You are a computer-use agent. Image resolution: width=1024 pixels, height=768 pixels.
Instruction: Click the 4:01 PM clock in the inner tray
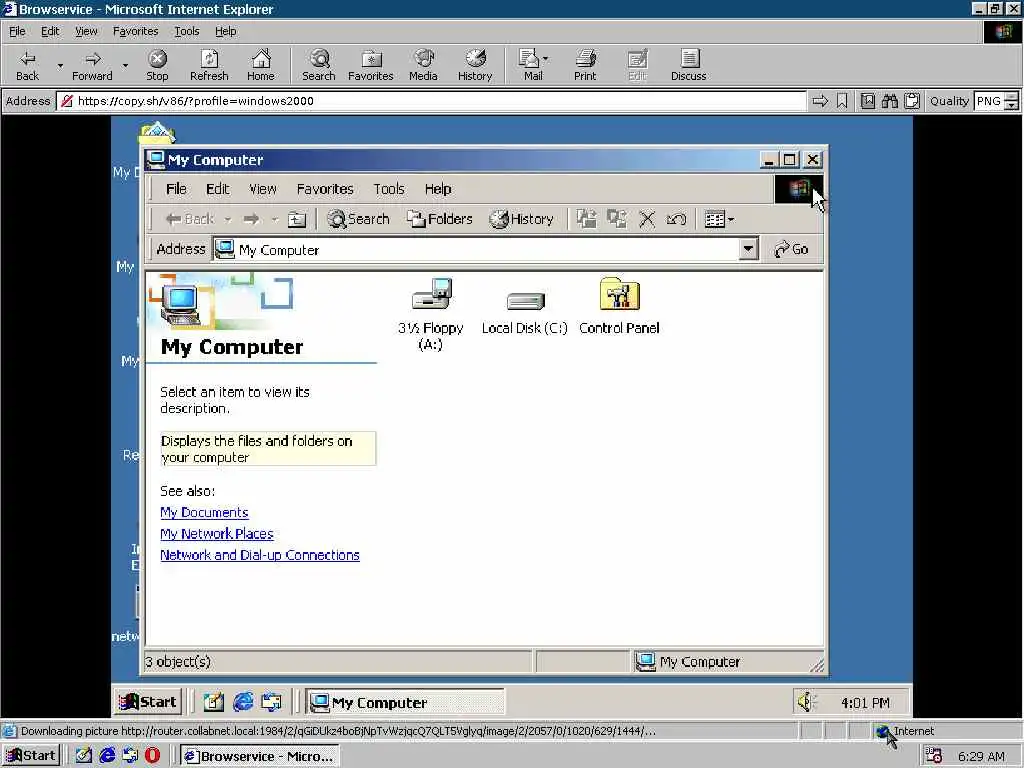(x=865, y=703)
